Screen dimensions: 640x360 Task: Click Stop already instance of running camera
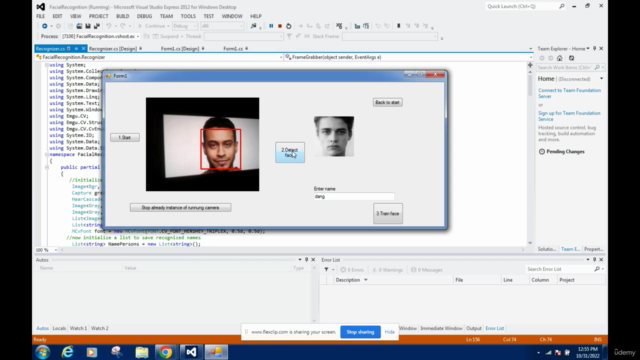click(x=180, y=208)
